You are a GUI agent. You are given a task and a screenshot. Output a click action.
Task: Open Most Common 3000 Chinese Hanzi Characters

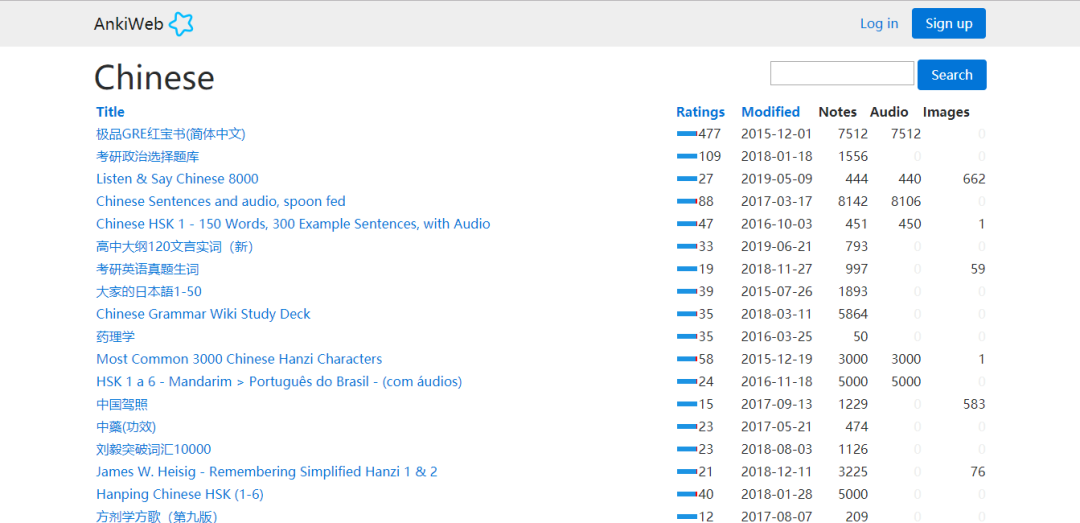point(239,359)
